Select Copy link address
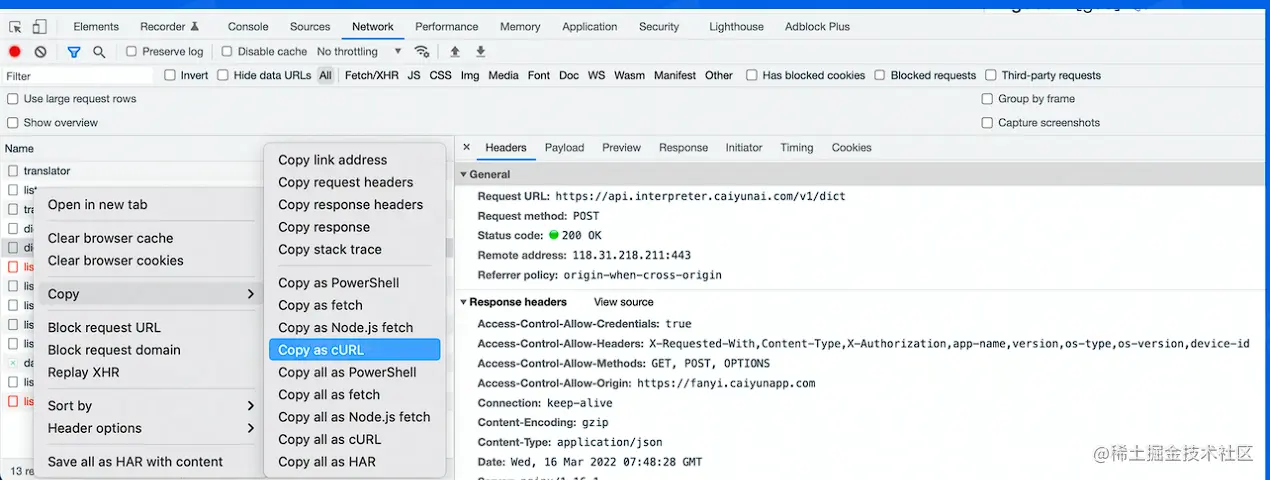 tap(355, 160)
